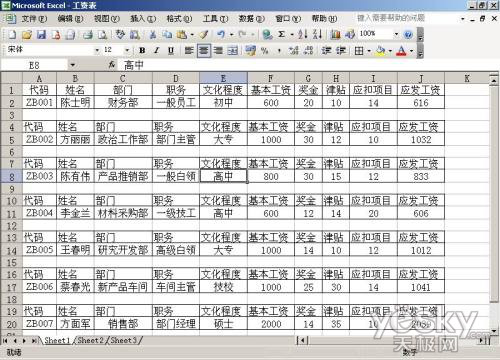Apply the yellow Fill Color bucket
The image size is (500, 360).
pos(380,51)
